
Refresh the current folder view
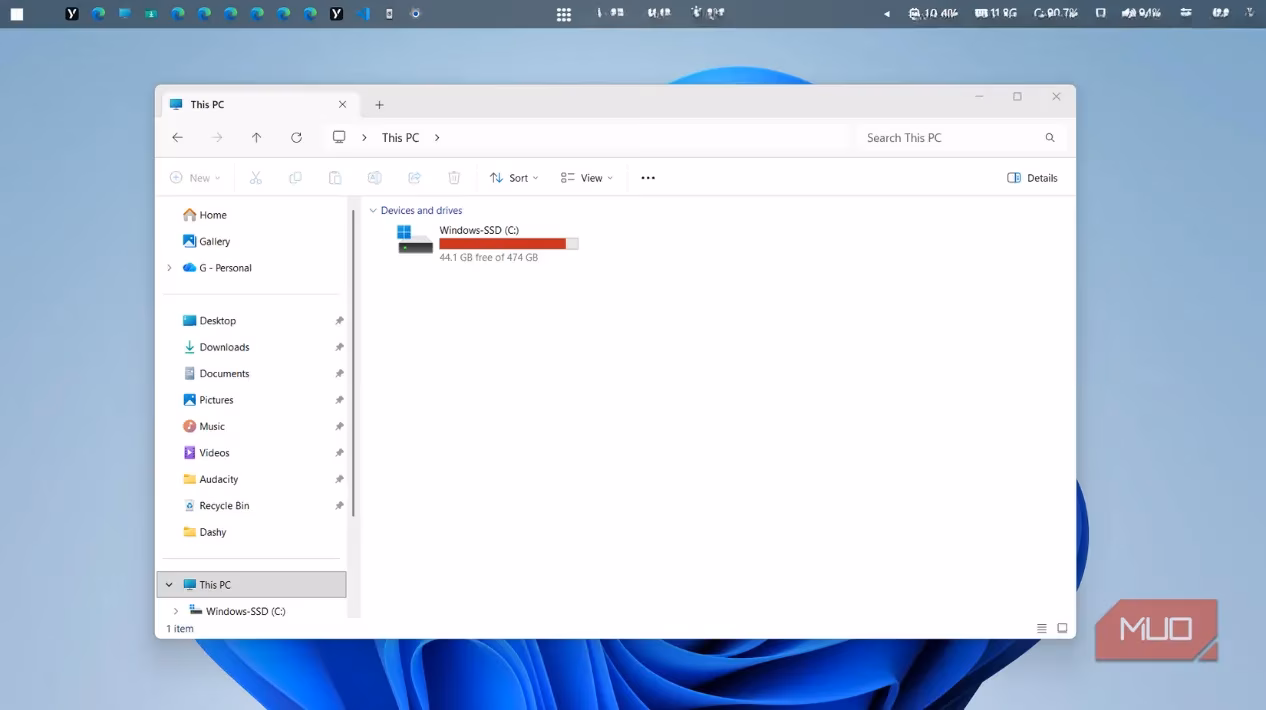pyautogui.click(x=296, y=137)
